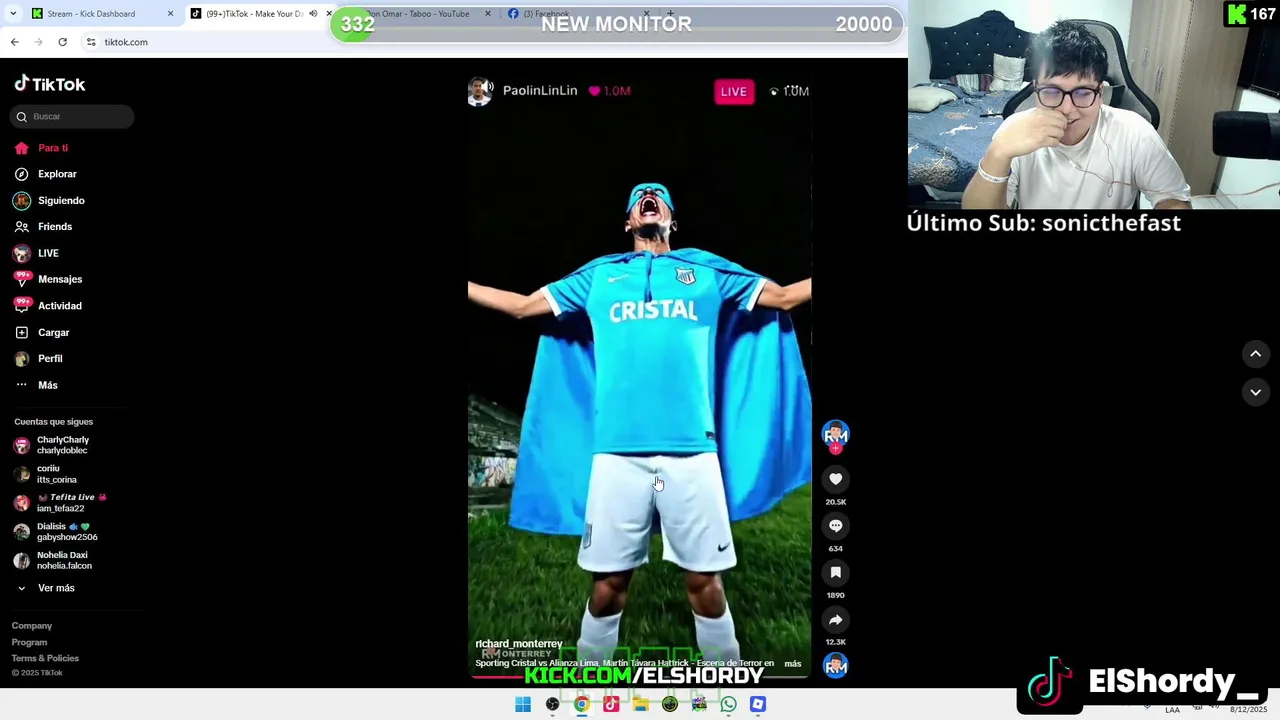Open TikTok app from taskbar

611,705
